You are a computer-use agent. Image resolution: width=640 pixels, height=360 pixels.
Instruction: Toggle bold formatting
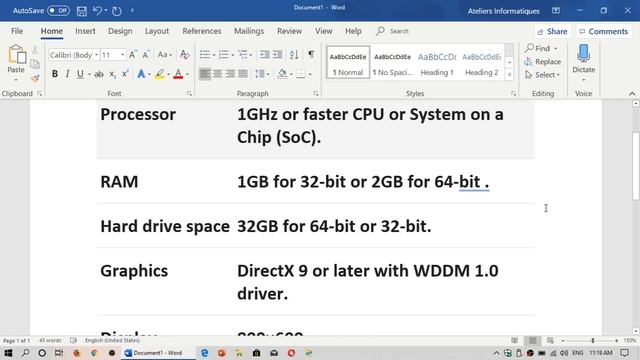click(x=55, y=74)
